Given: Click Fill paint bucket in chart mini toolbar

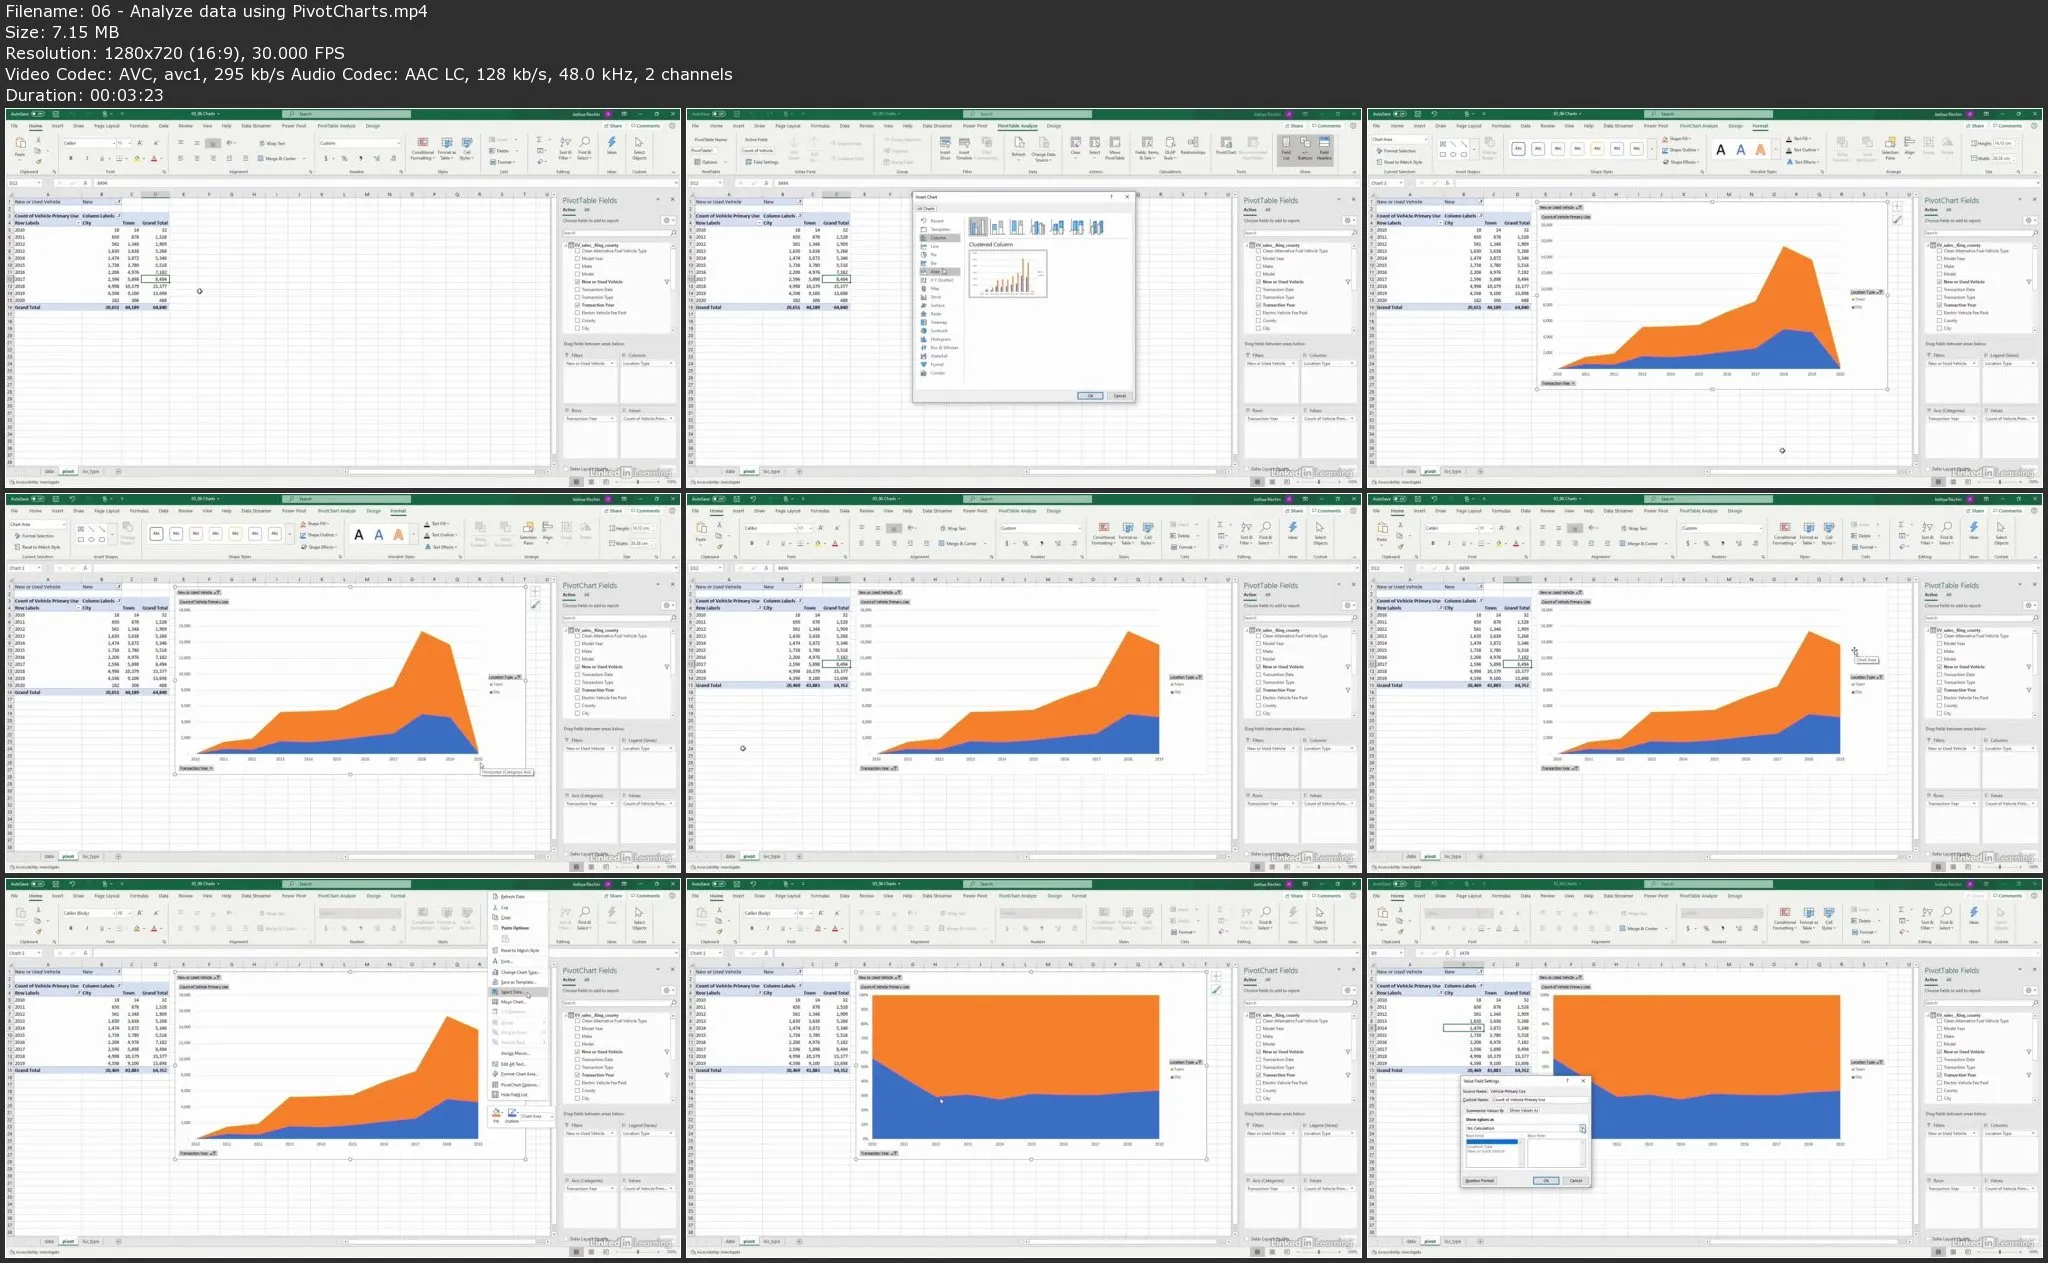Looking at the screenshot, I should click(x=496, y=1114).
